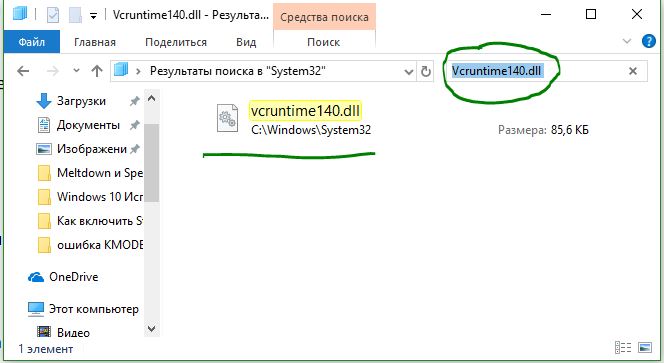664x363 pixels.
Task: Minimize the File Explorer window
Action: 546,14
